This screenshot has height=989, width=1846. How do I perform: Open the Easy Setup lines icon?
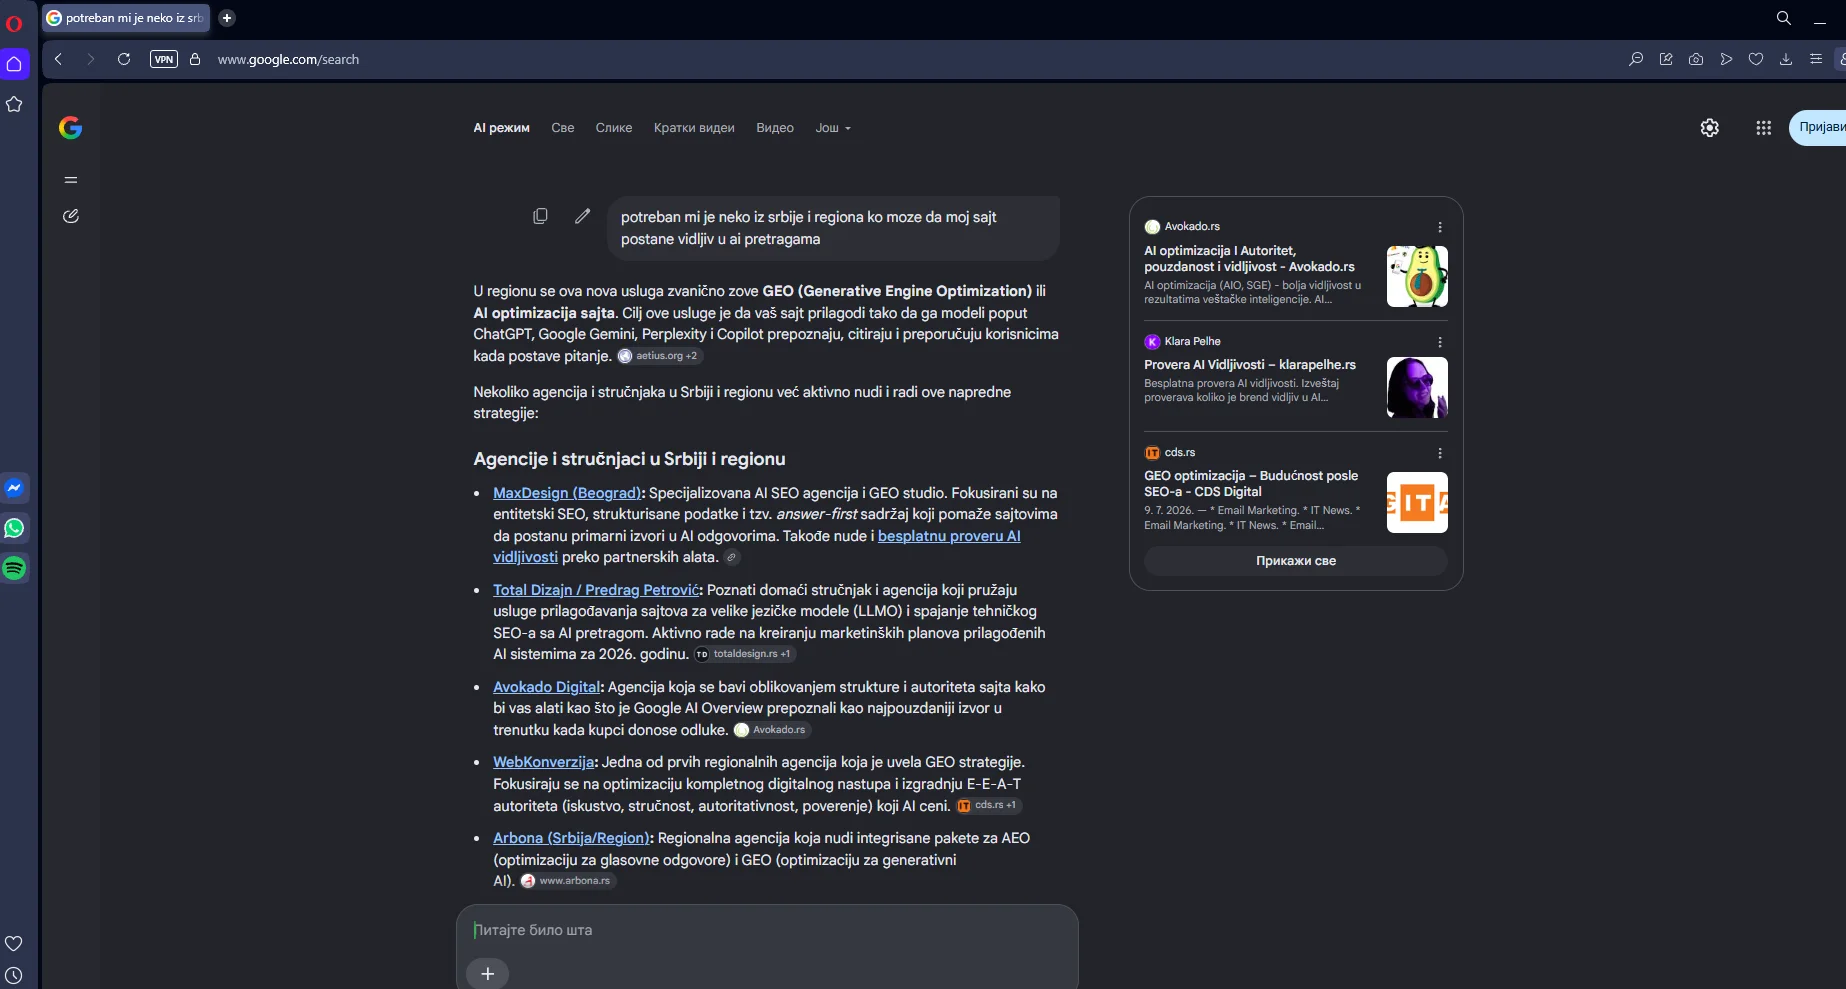(x=1816, y=59)
